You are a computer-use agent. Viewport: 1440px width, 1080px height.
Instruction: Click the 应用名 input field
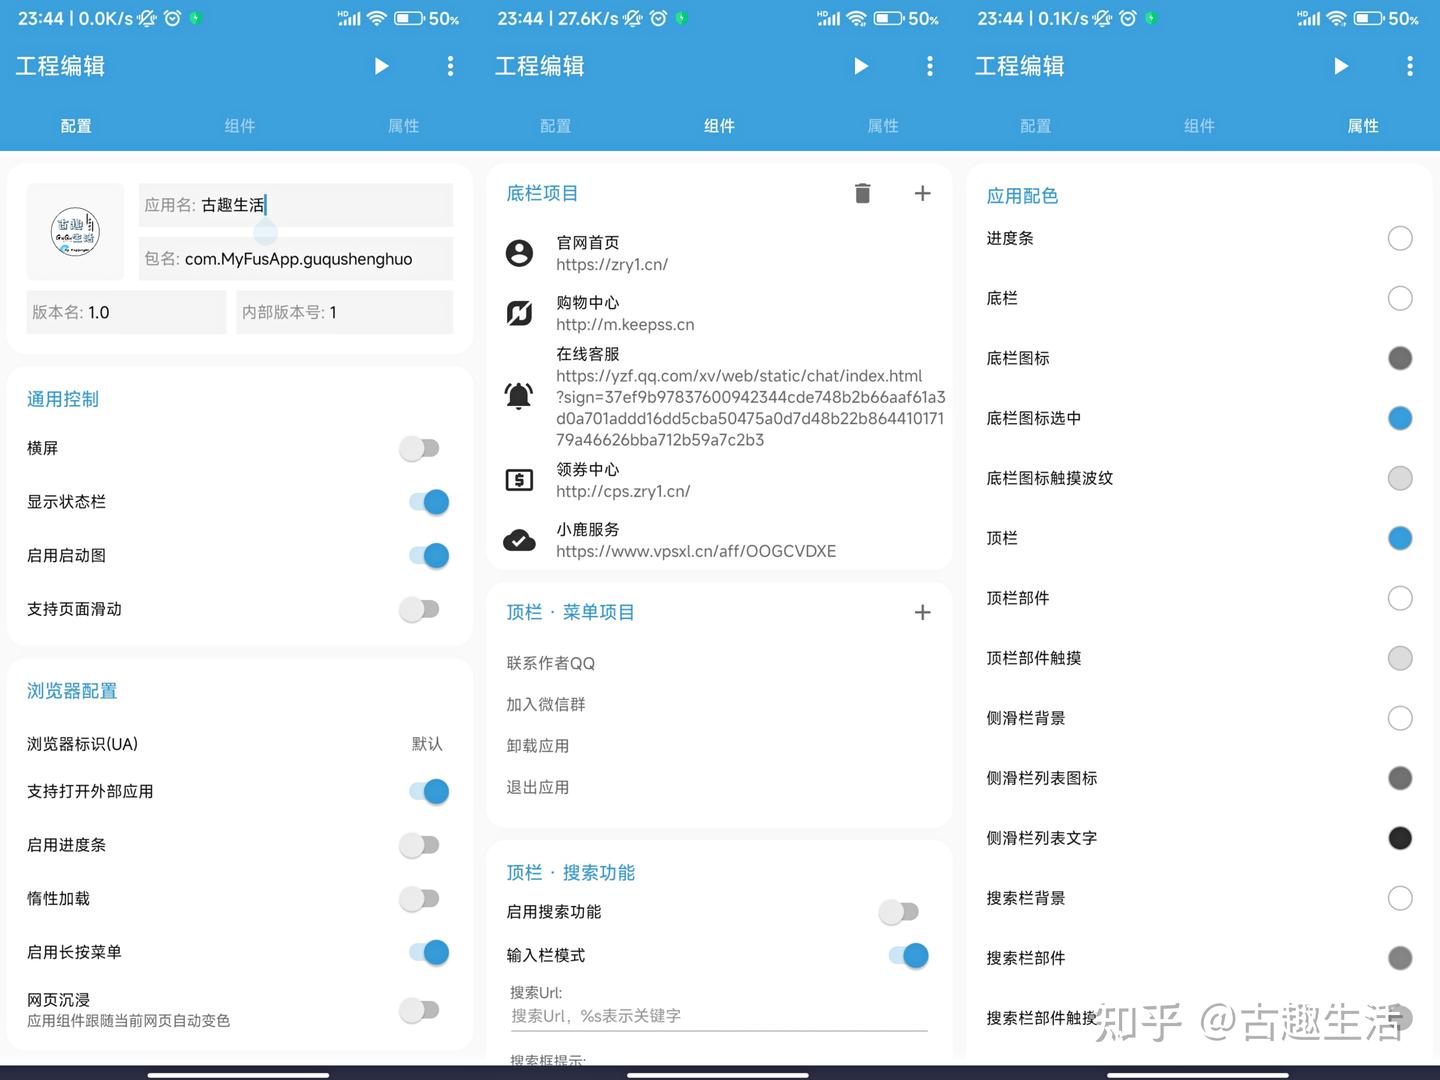click(x=295, y=204)
